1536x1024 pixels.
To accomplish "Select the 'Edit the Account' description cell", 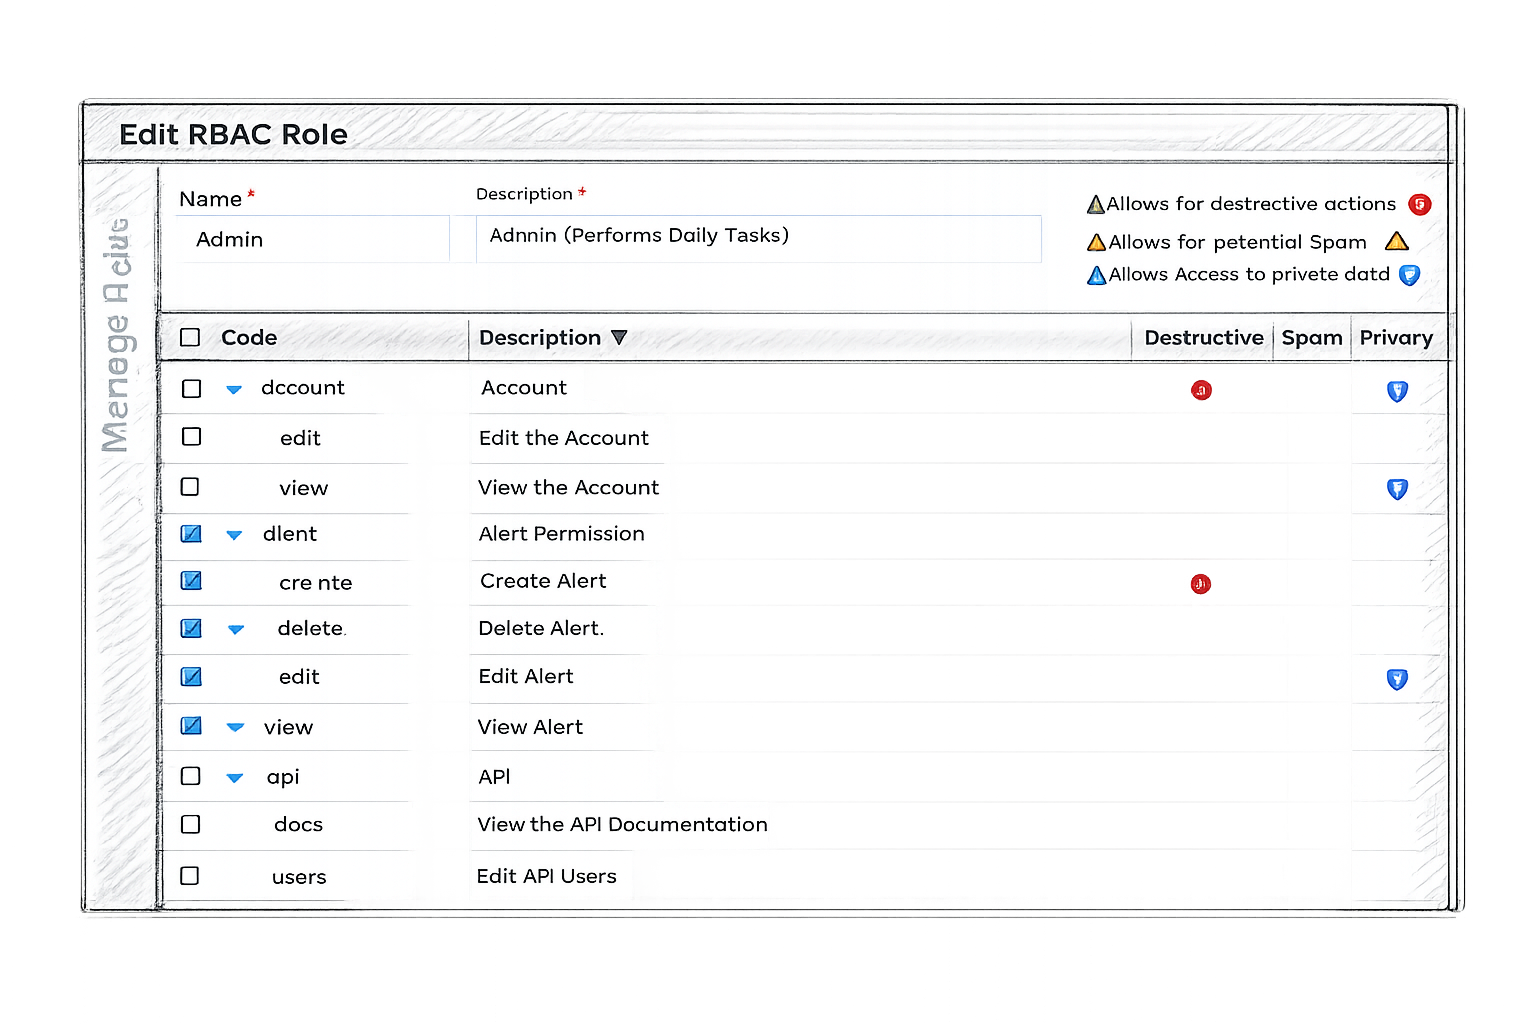I will [x=563, y=438].
